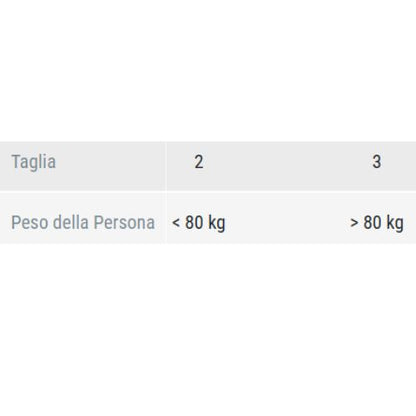Click the Peso della Persona label

click(x=83, y=223)
